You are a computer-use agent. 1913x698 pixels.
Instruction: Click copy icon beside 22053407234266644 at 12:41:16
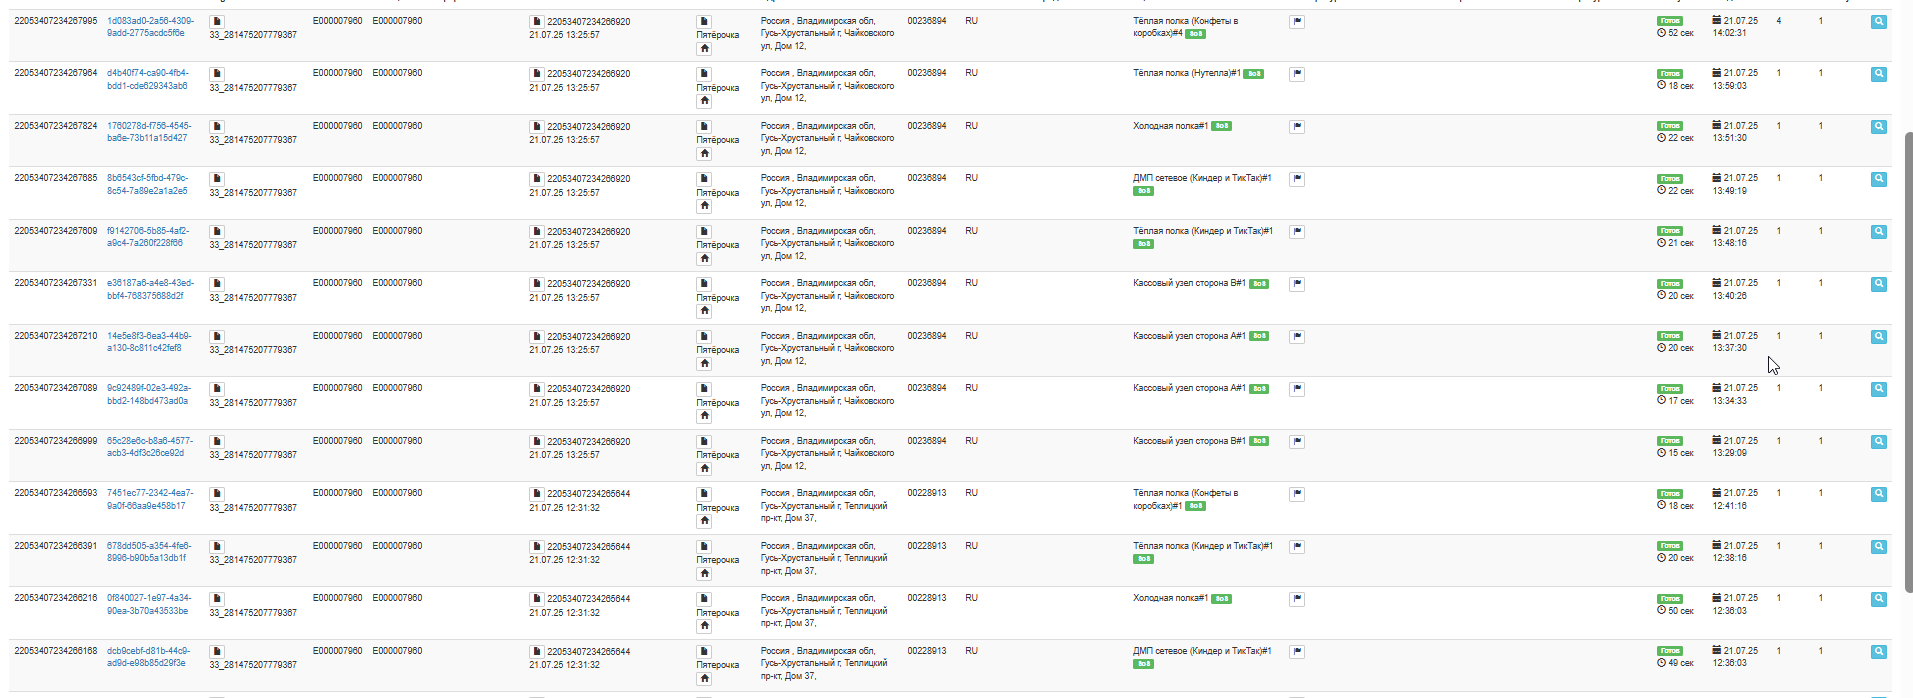536,494
